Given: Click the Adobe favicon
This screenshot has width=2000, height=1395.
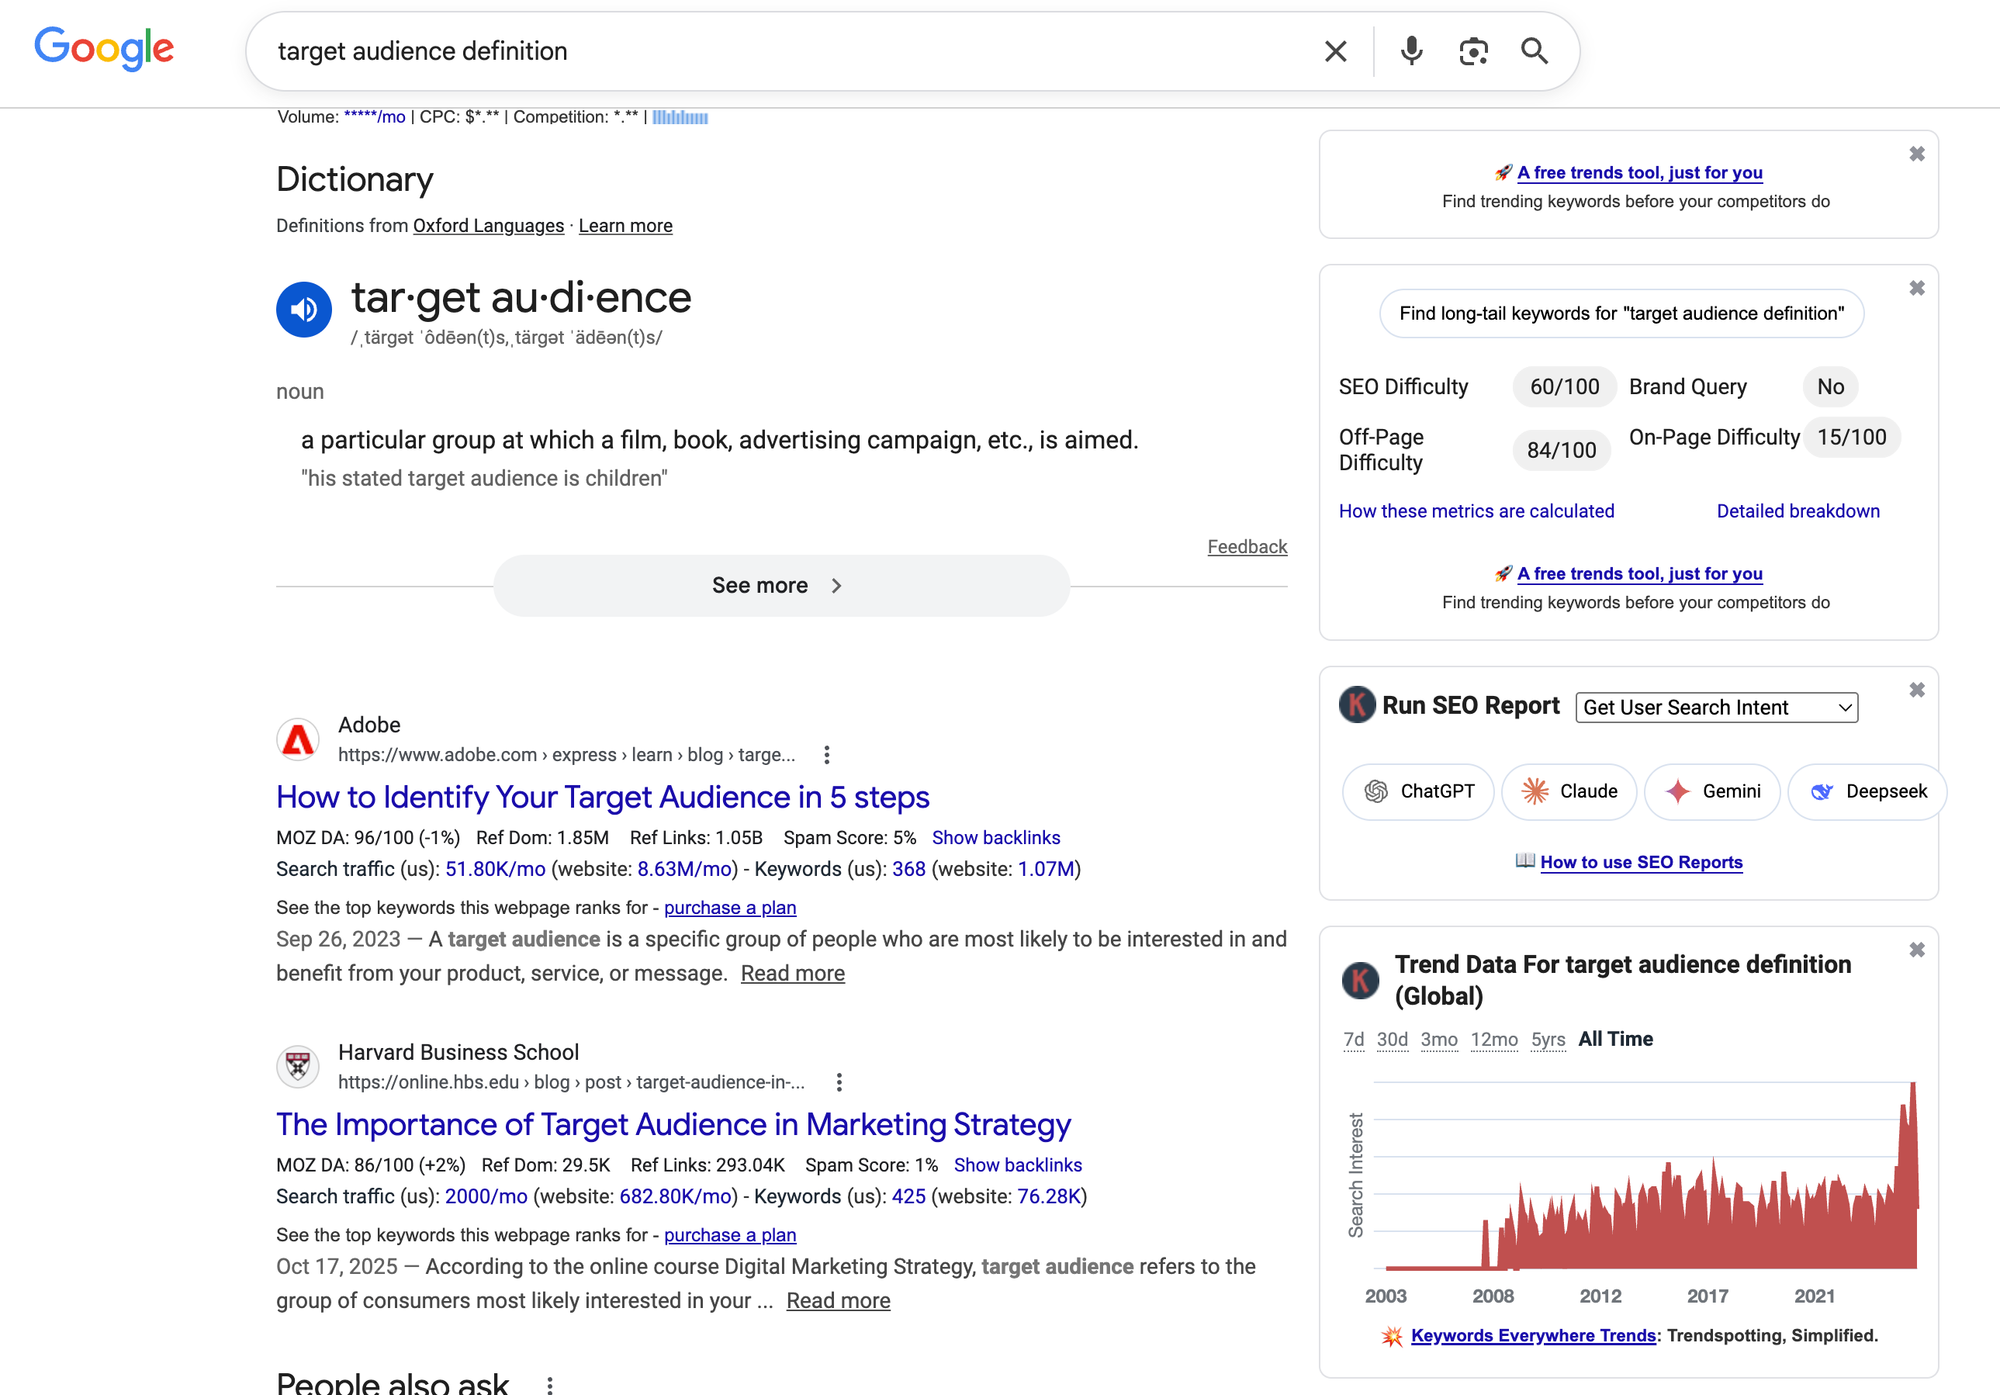Looking at the screenshot, I should tap(298, 740).
